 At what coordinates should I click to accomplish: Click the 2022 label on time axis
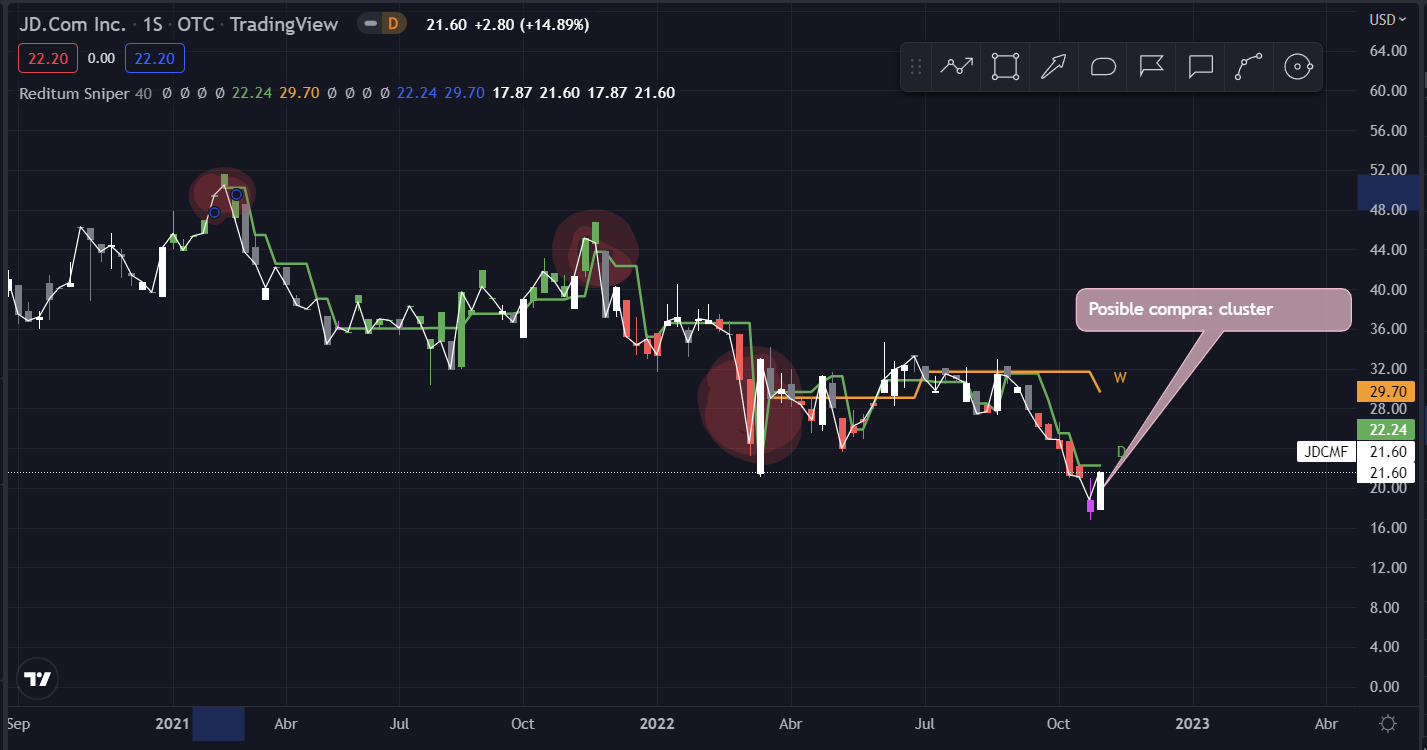coord(657,723)
